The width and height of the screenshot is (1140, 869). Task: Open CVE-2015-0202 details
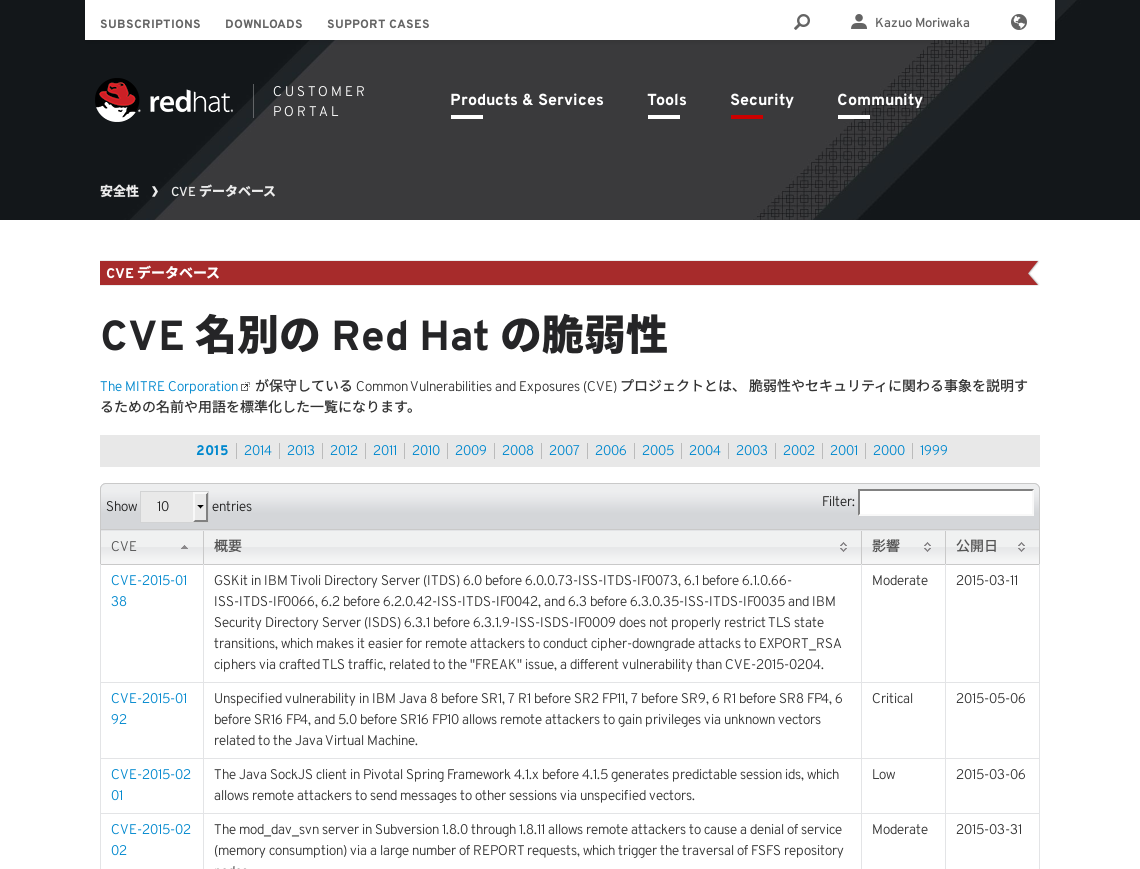pos(151,839)
